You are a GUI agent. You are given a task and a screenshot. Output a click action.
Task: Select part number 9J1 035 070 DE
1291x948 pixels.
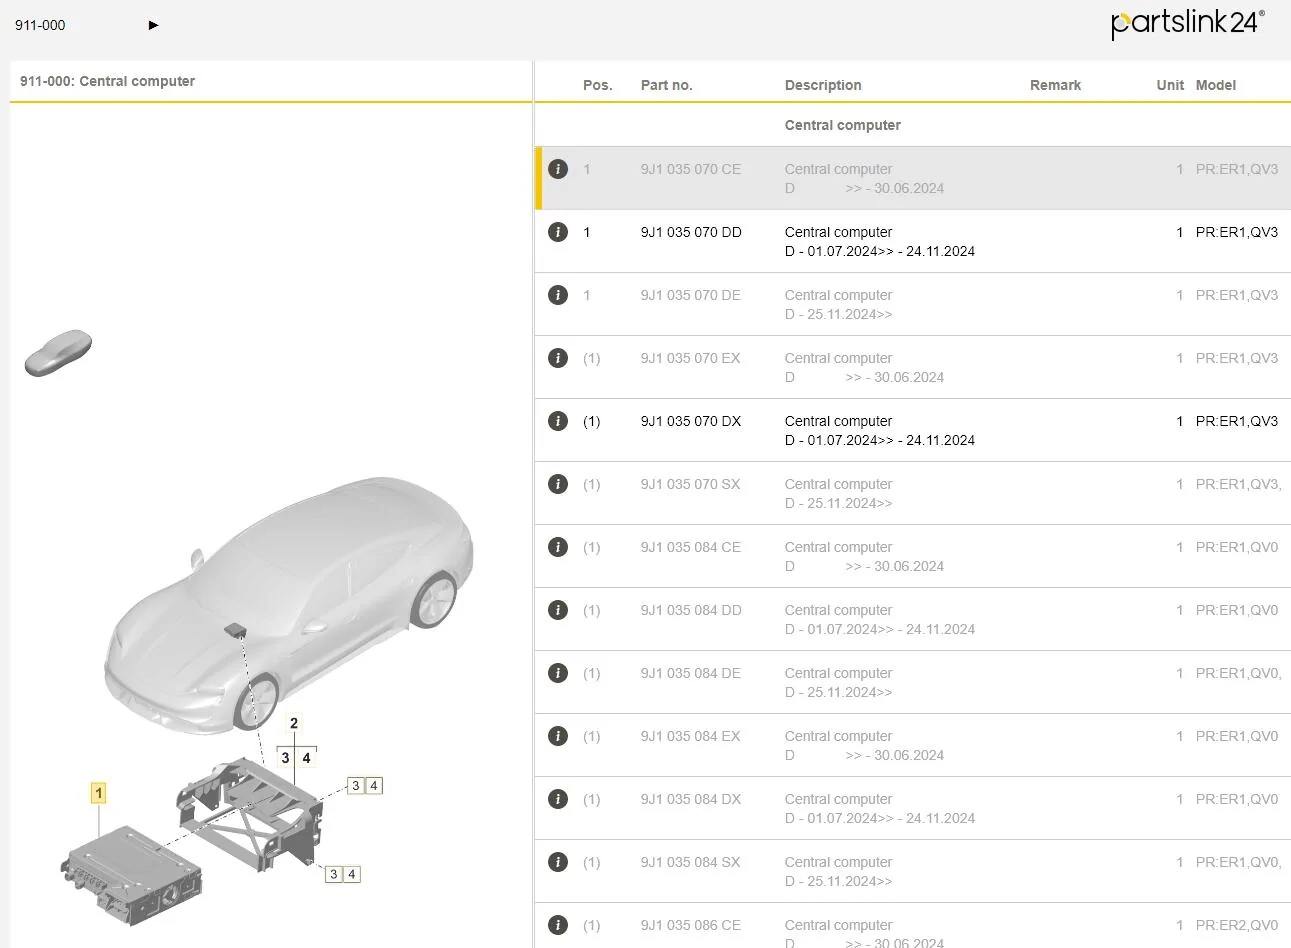pyautogui.click(x=691, y=295)
